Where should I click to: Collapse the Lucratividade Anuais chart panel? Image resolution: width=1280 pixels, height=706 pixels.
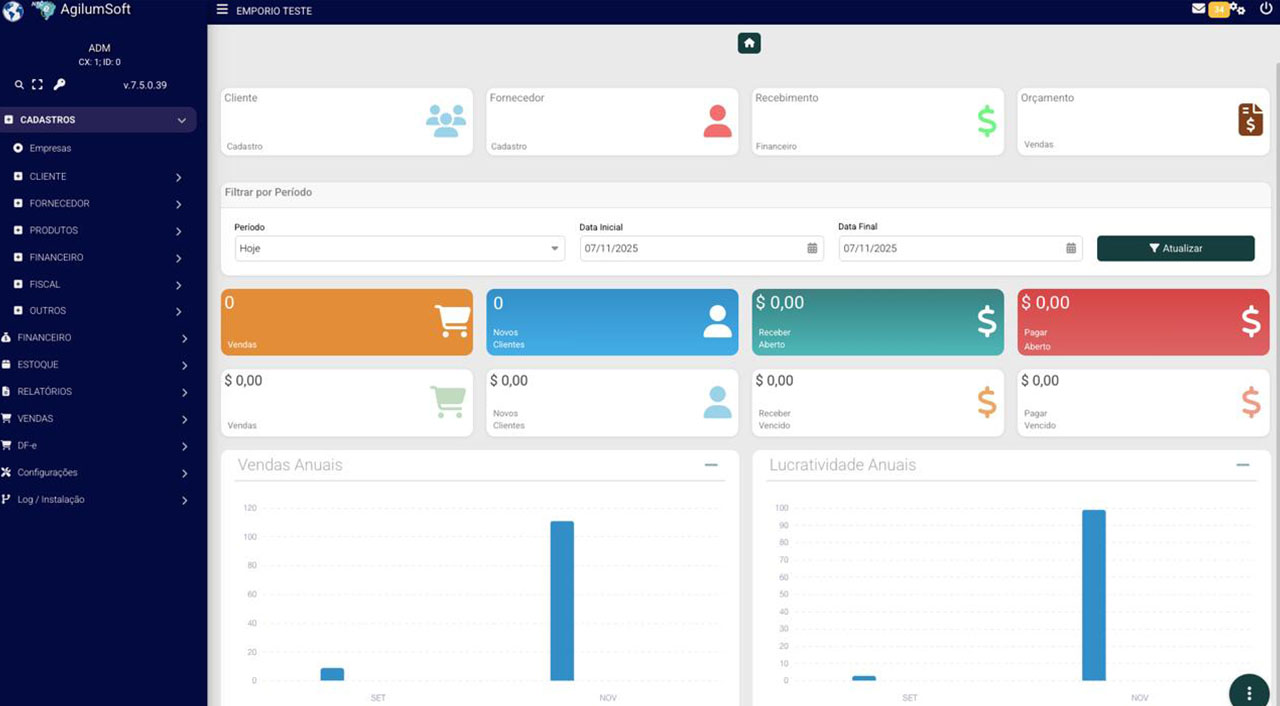point(1242,465)
